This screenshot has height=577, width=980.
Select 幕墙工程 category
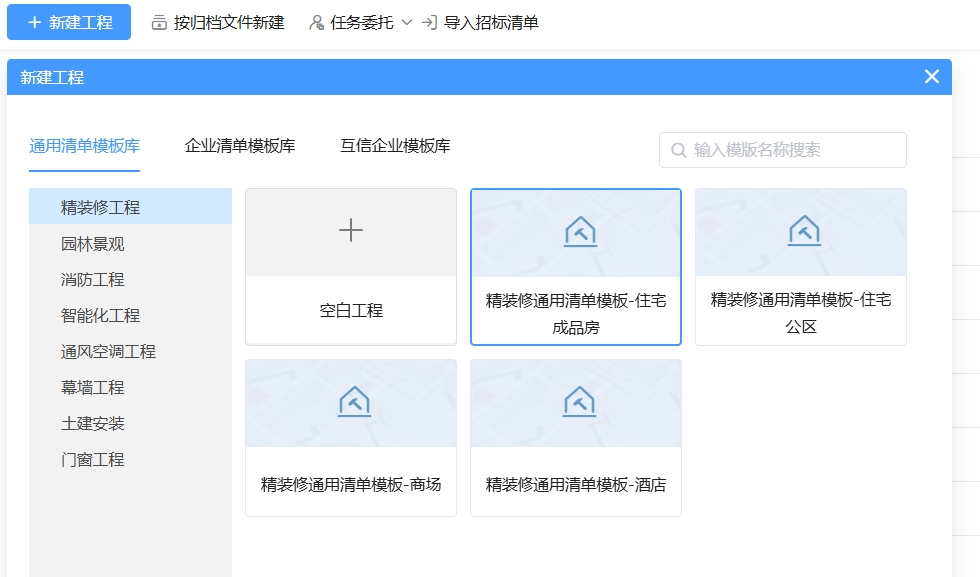[93, 388]
